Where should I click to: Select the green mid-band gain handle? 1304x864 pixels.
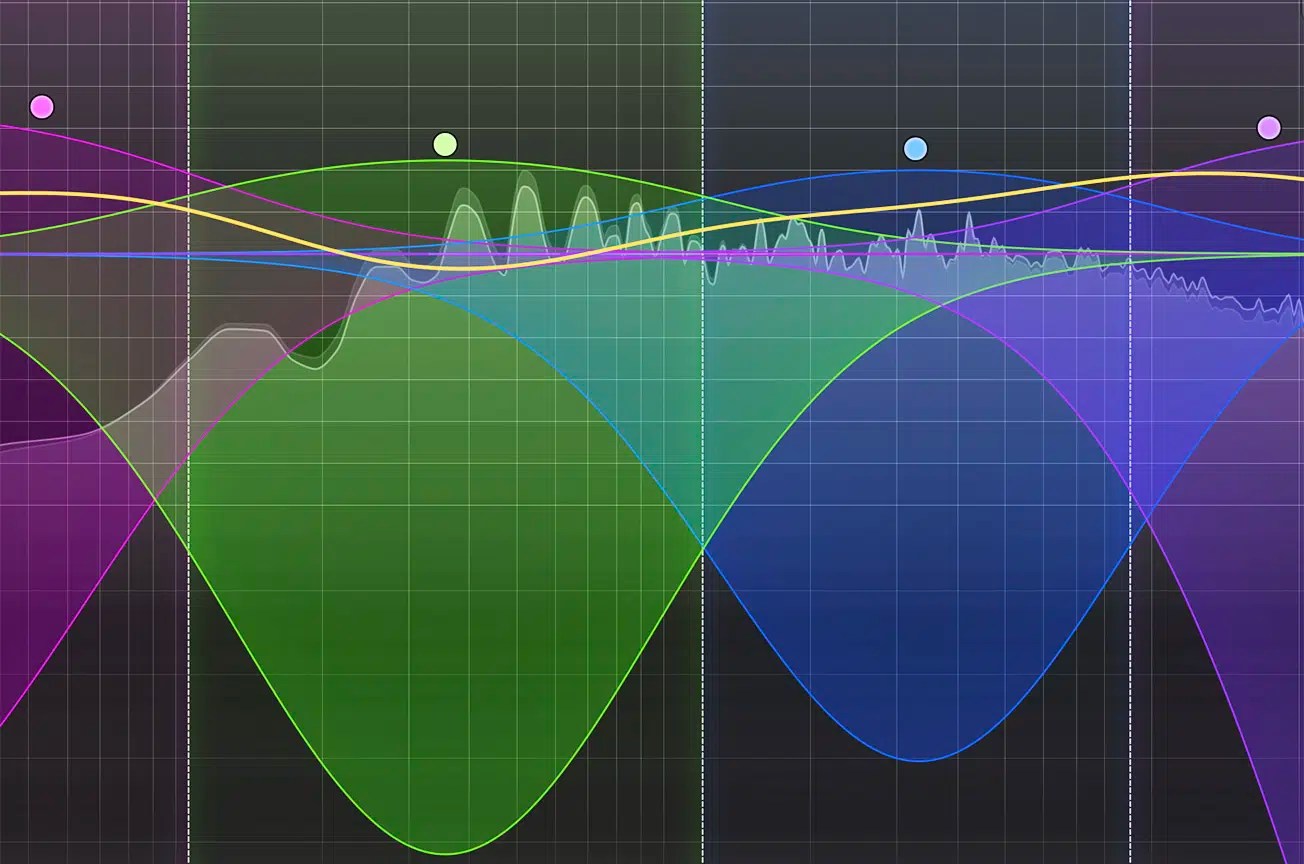tap(443, 143)
